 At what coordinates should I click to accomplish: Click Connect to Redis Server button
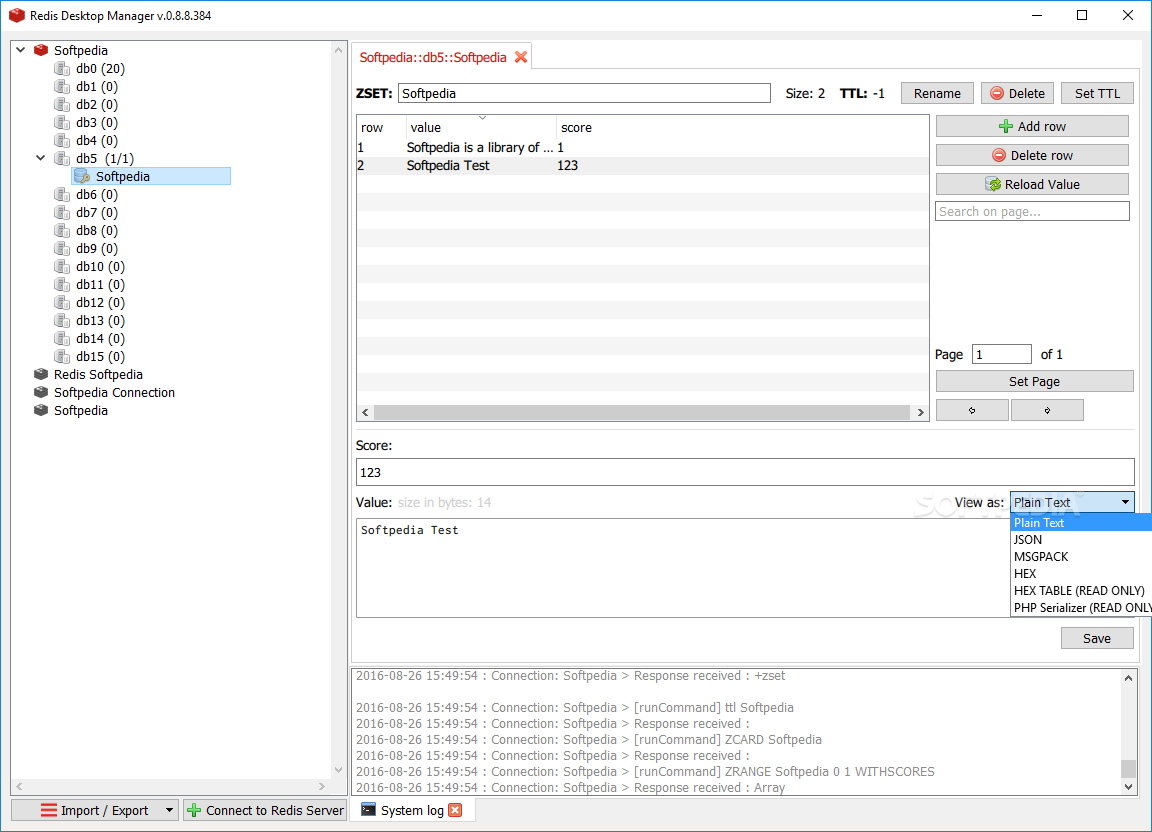pos(265,810)
